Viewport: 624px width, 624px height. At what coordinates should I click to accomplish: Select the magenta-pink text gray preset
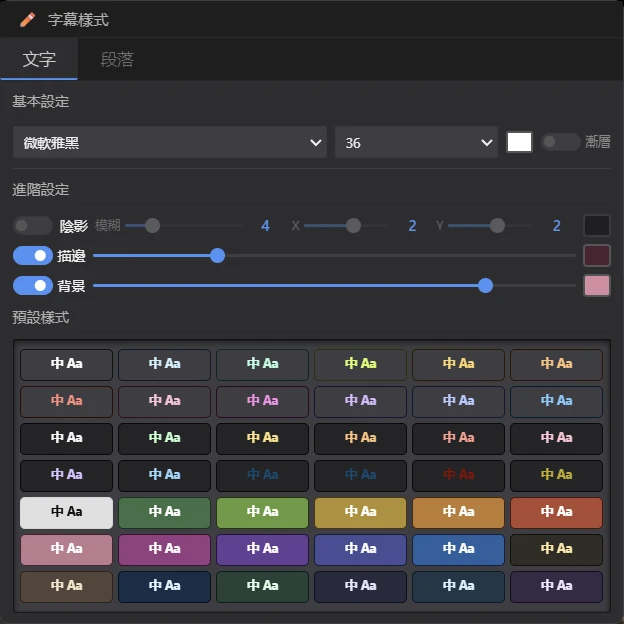tap(262, 401)
